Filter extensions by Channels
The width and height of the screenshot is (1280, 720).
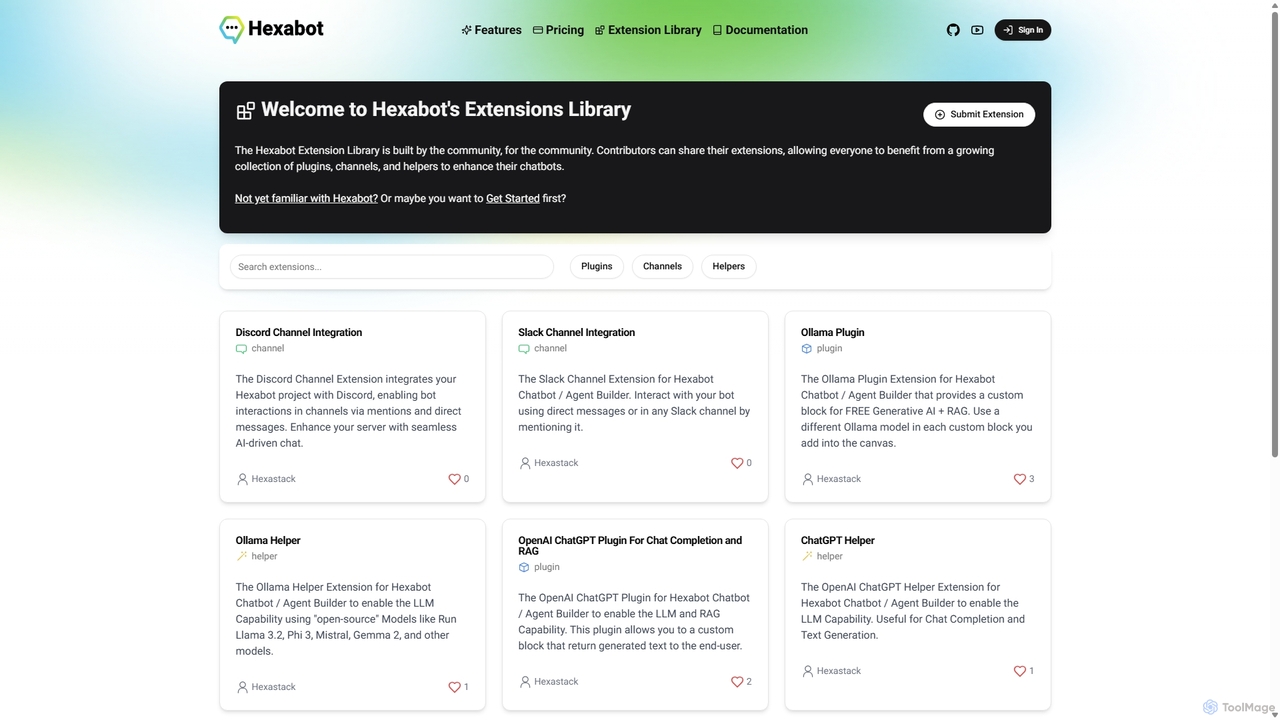[662, 267]
